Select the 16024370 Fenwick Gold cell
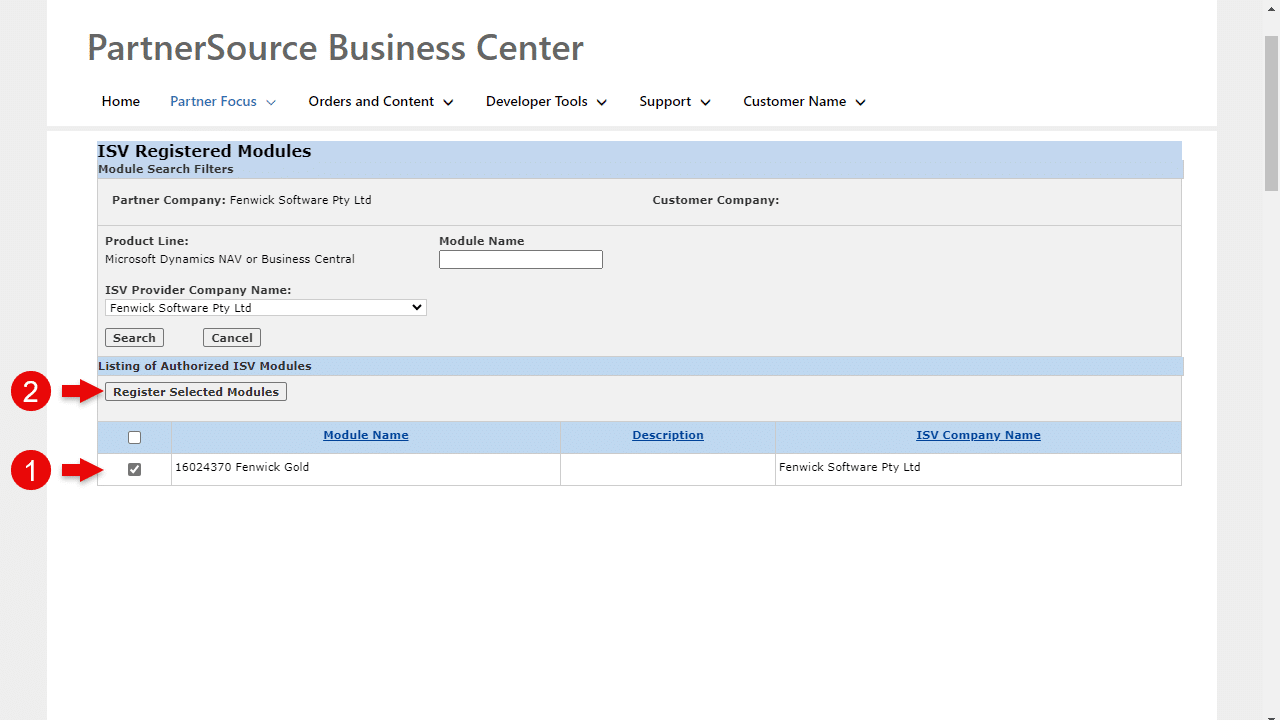This screenshot has width=1280, height=720. click(366, 469)
